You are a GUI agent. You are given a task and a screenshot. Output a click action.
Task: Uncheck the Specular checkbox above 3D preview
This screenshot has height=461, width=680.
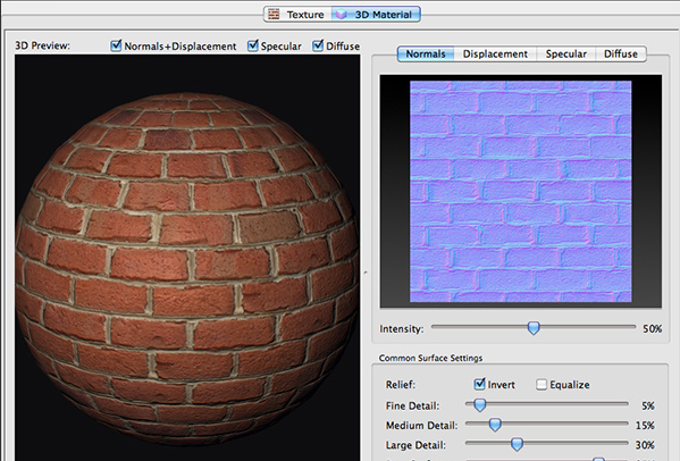coord(253,46)
